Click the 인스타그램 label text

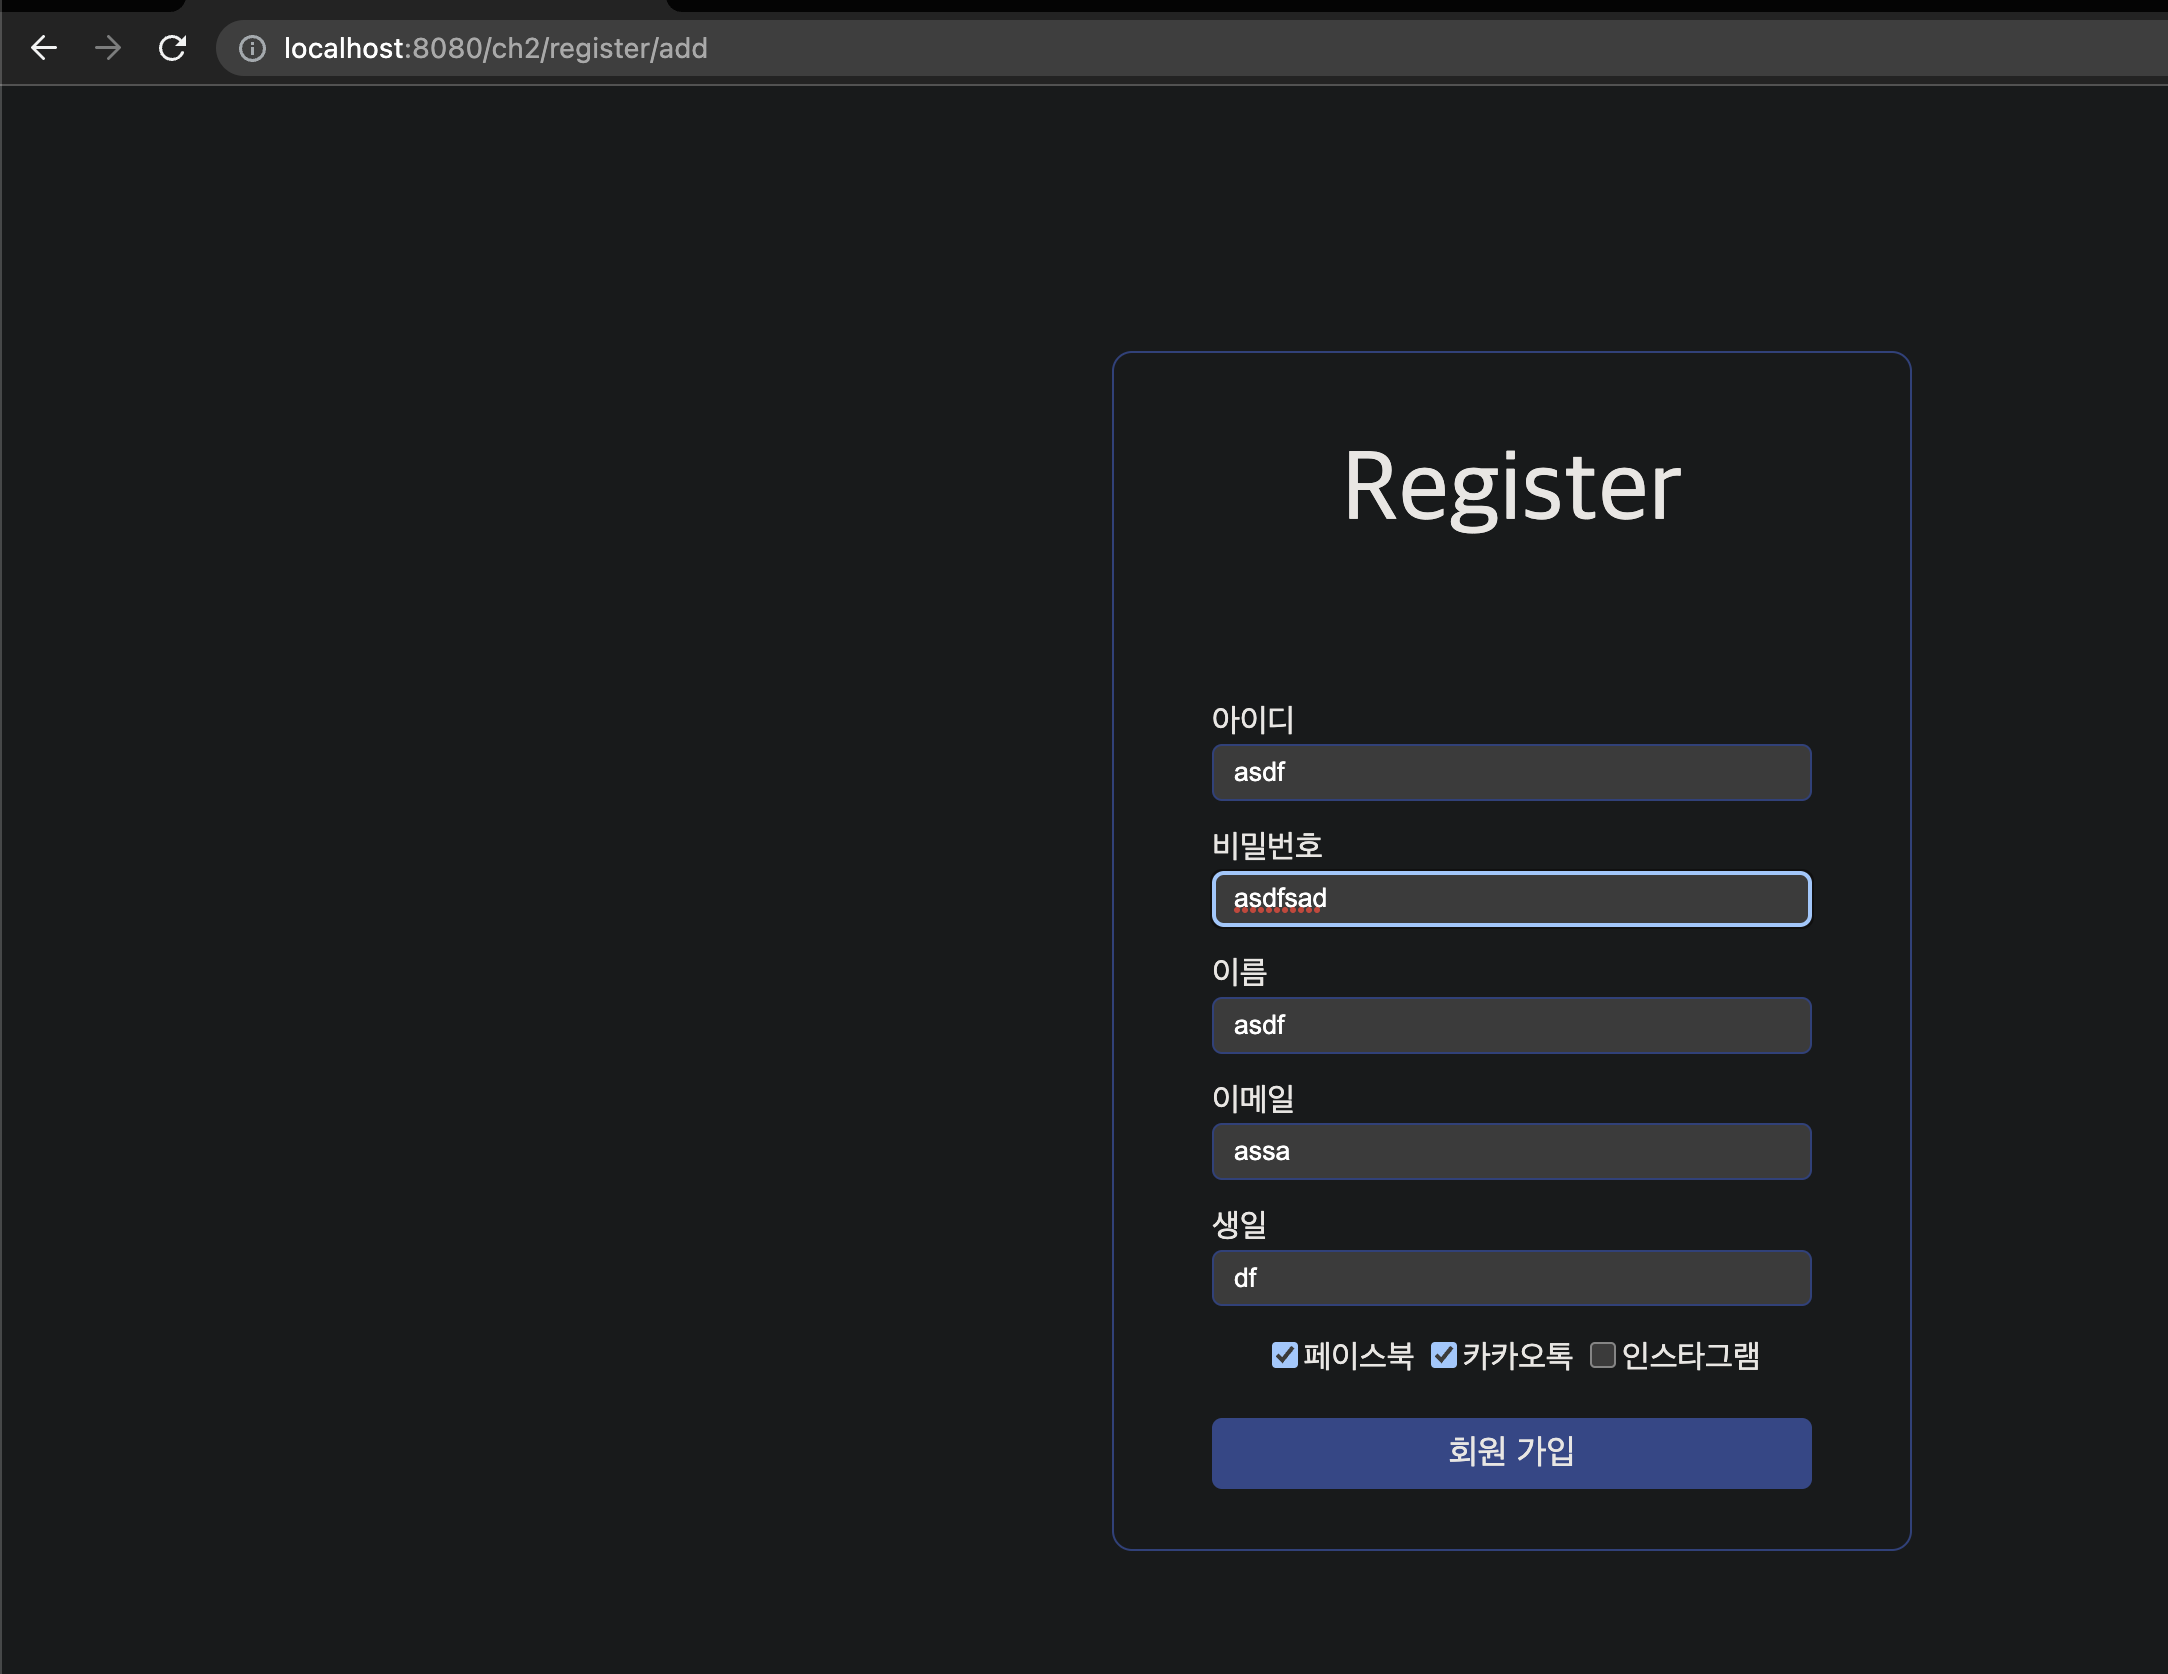pyautogui.click(x=1690, y=1356)
